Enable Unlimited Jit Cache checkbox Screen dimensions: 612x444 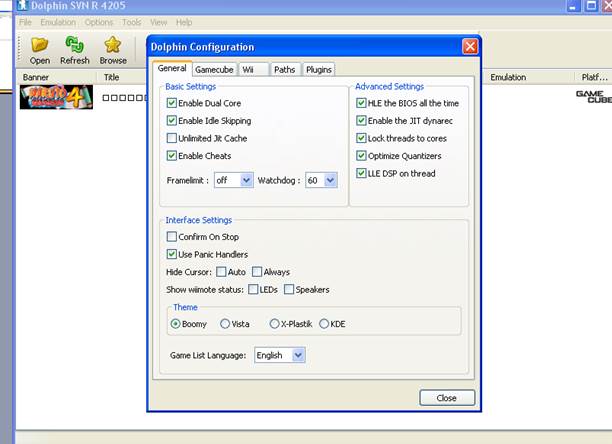point(171,138)
